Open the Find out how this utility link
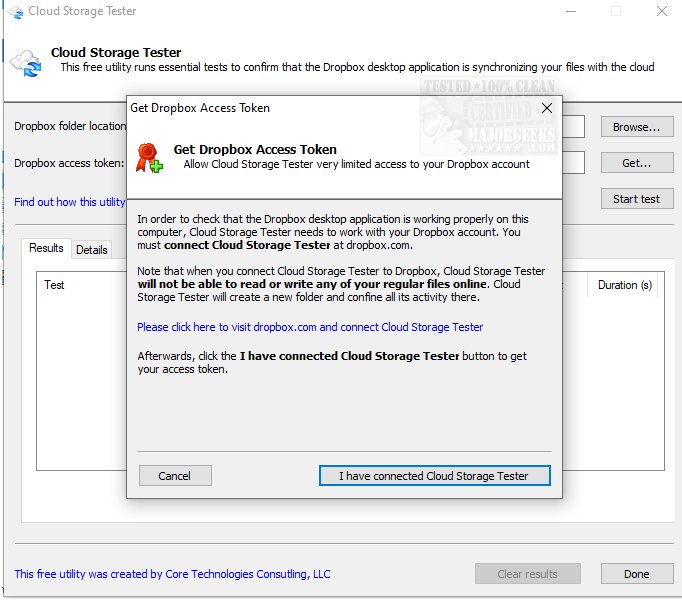Screen dimensions: 682x601 (x=70, y=202)
